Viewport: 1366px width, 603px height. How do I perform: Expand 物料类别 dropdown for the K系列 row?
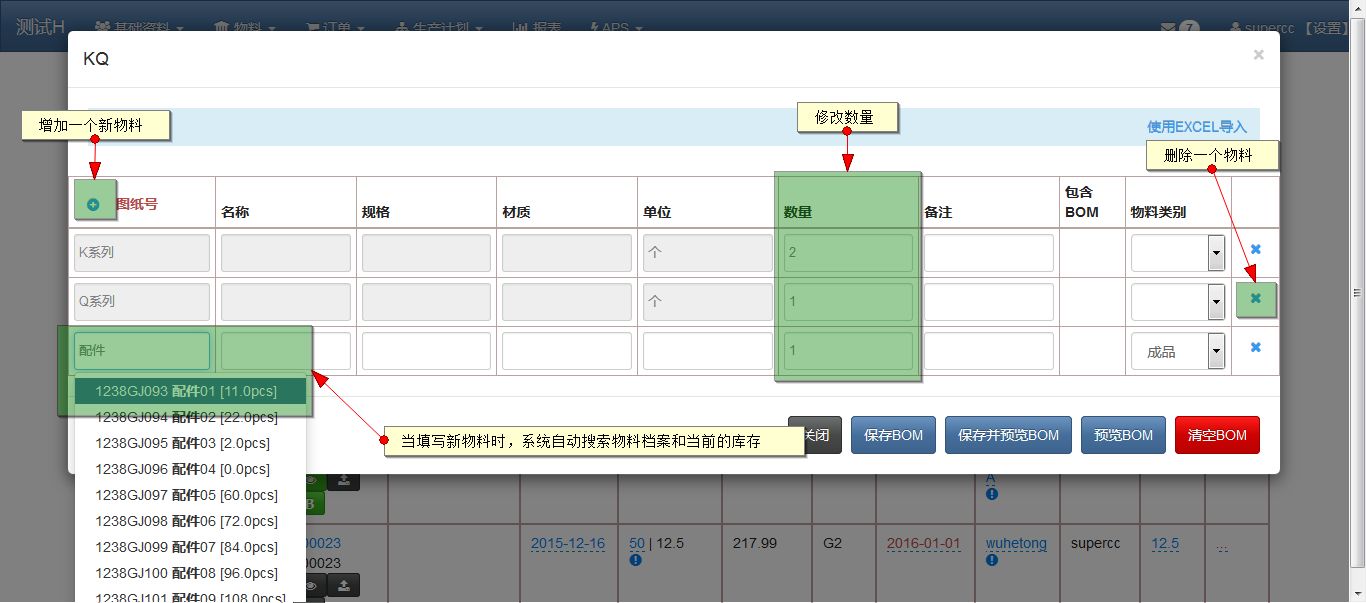pyautogui.click(x=1216, y=254)
